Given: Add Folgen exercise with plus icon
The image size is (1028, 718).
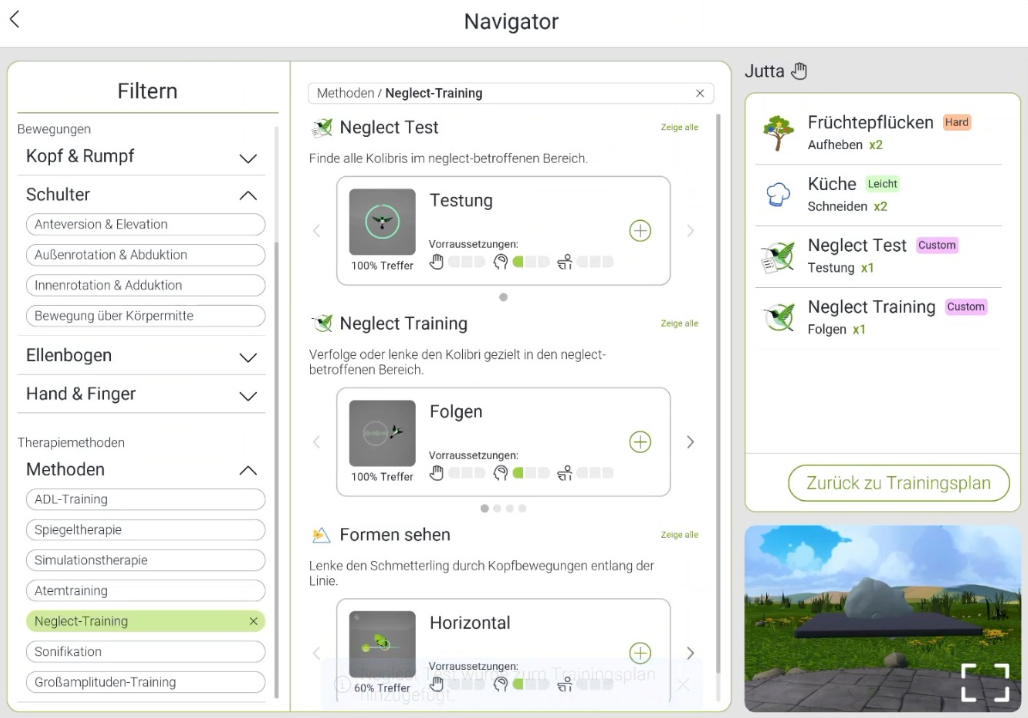Looking at the screenshot, I should 640,442.
